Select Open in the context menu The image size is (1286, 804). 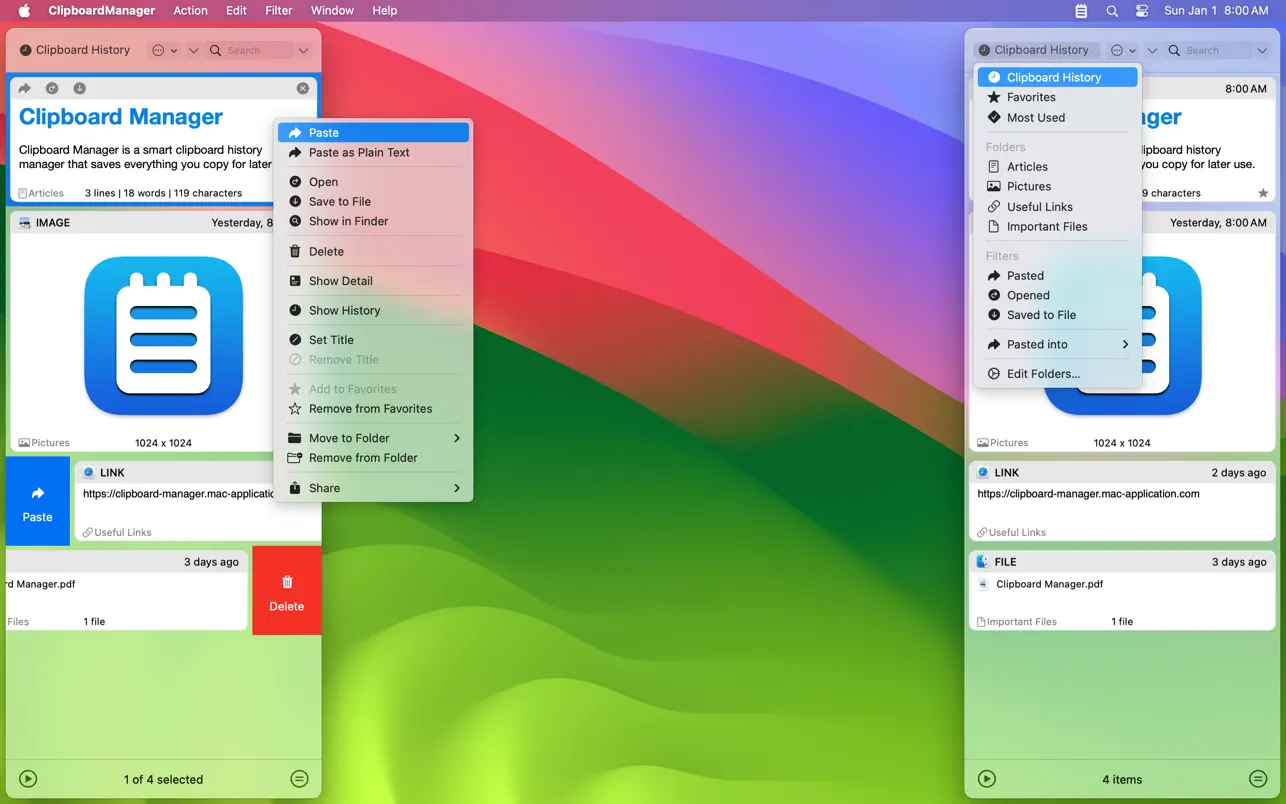(x=373, y=182)
